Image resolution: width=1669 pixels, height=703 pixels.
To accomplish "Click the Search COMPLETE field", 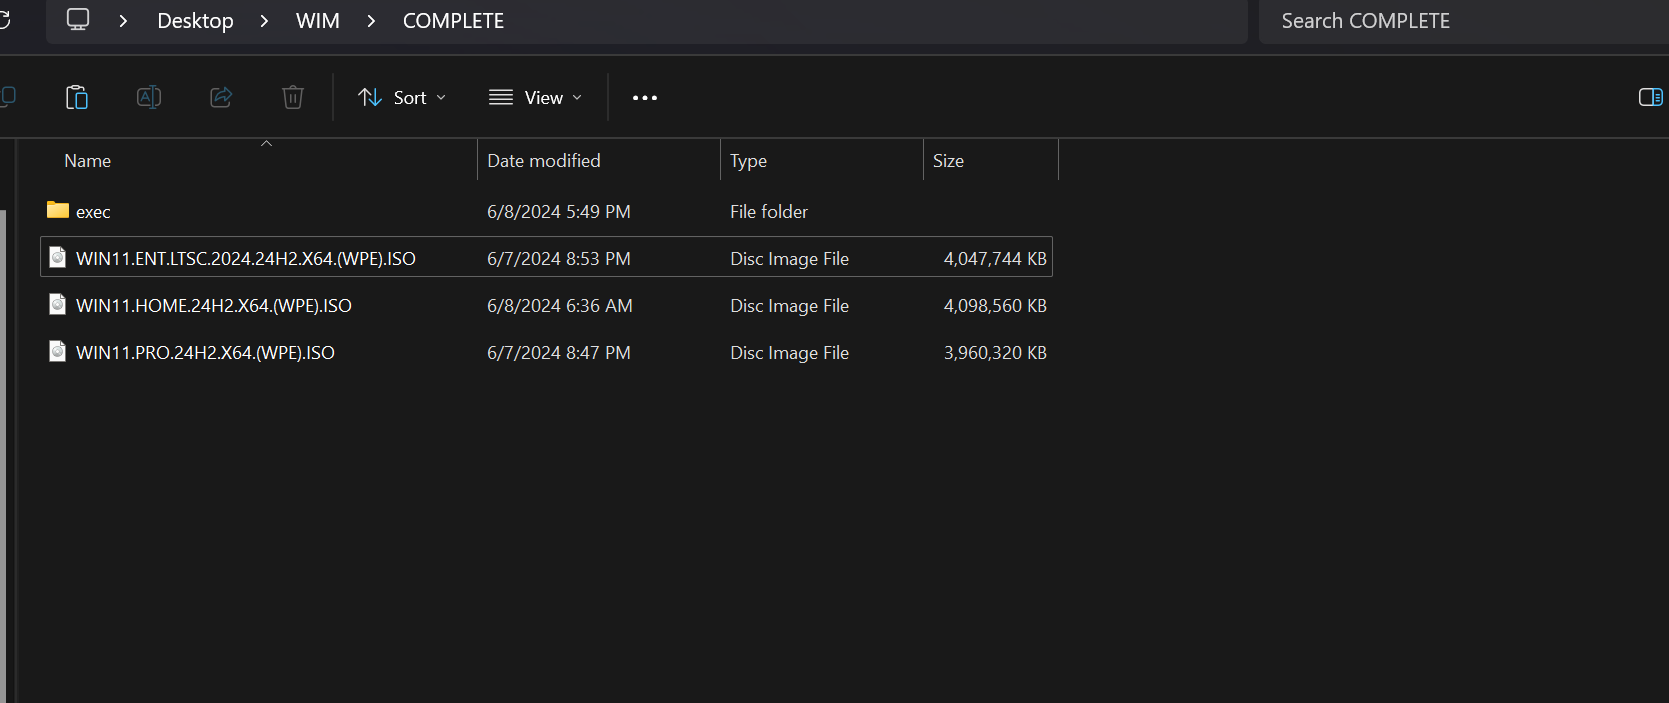I will (x=1463, y=21).
